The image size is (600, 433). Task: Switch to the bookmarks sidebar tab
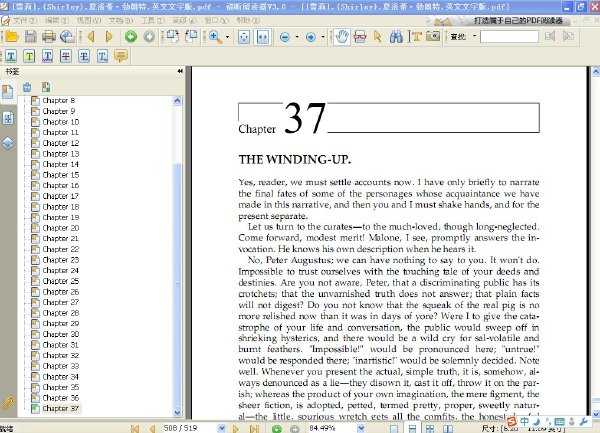(8, 92)
